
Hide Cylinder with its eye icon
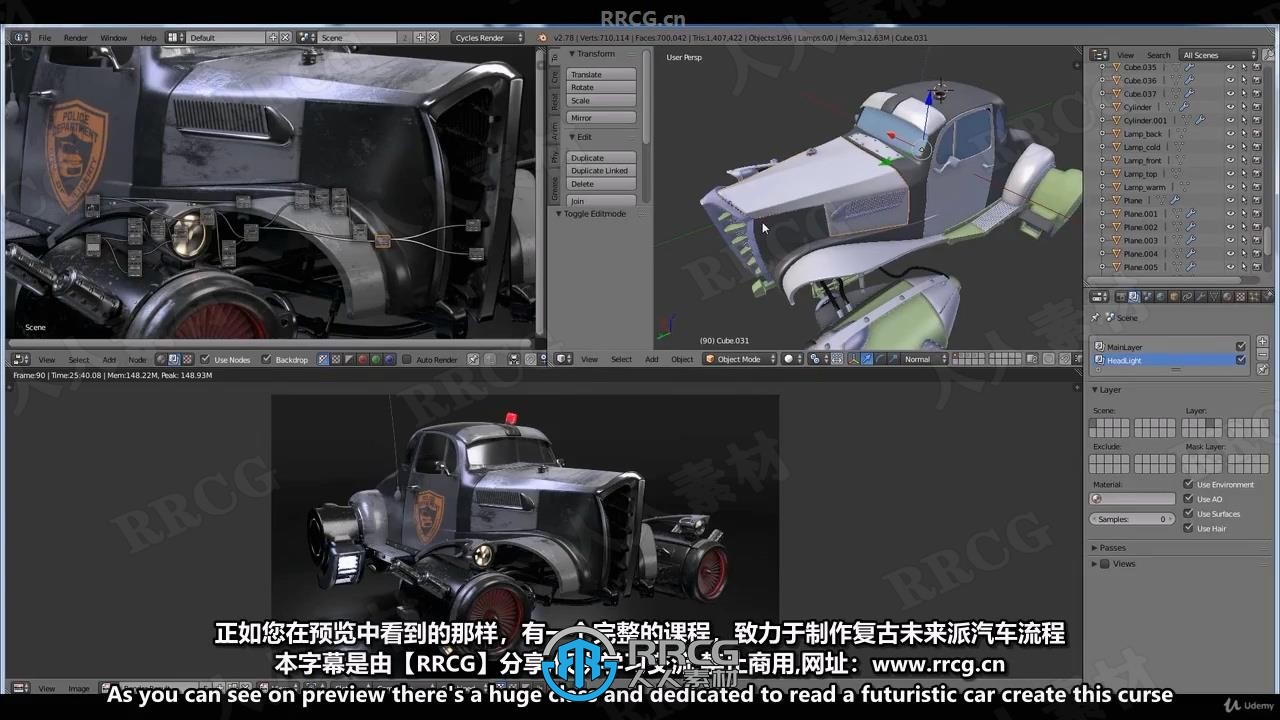pyautogui.click(x=1231, y=107)
